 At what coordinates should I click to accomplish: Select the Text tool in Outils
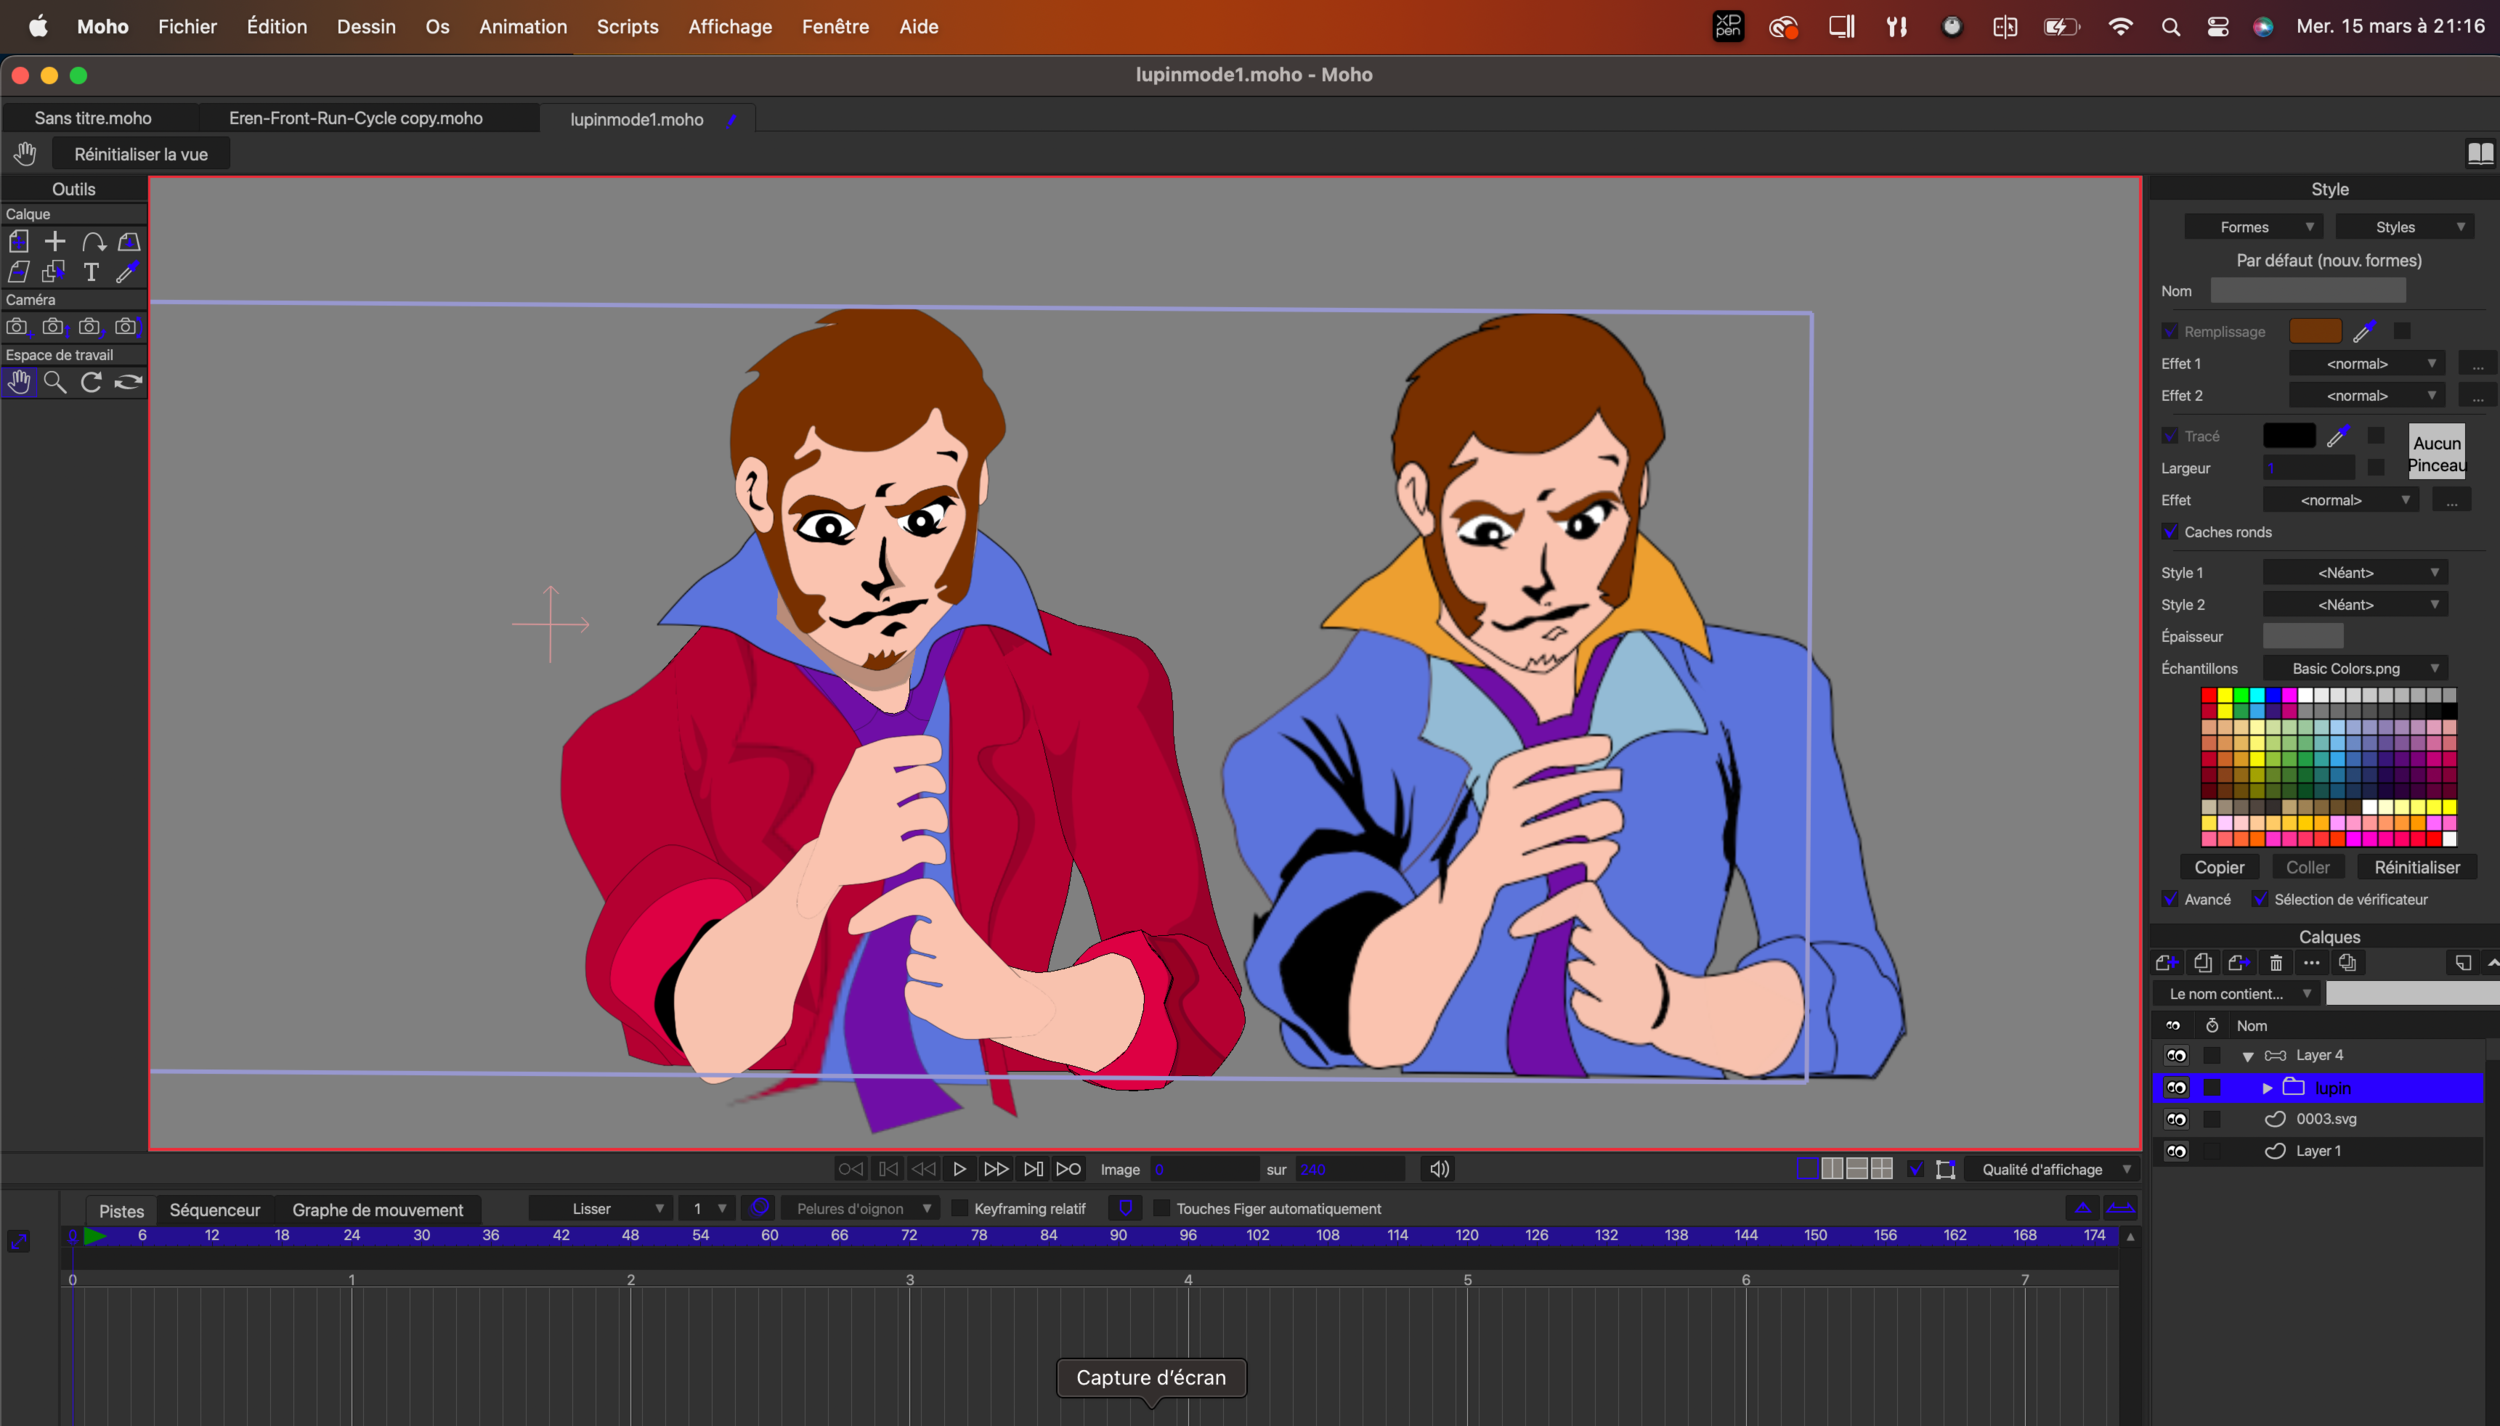(91, 272)
